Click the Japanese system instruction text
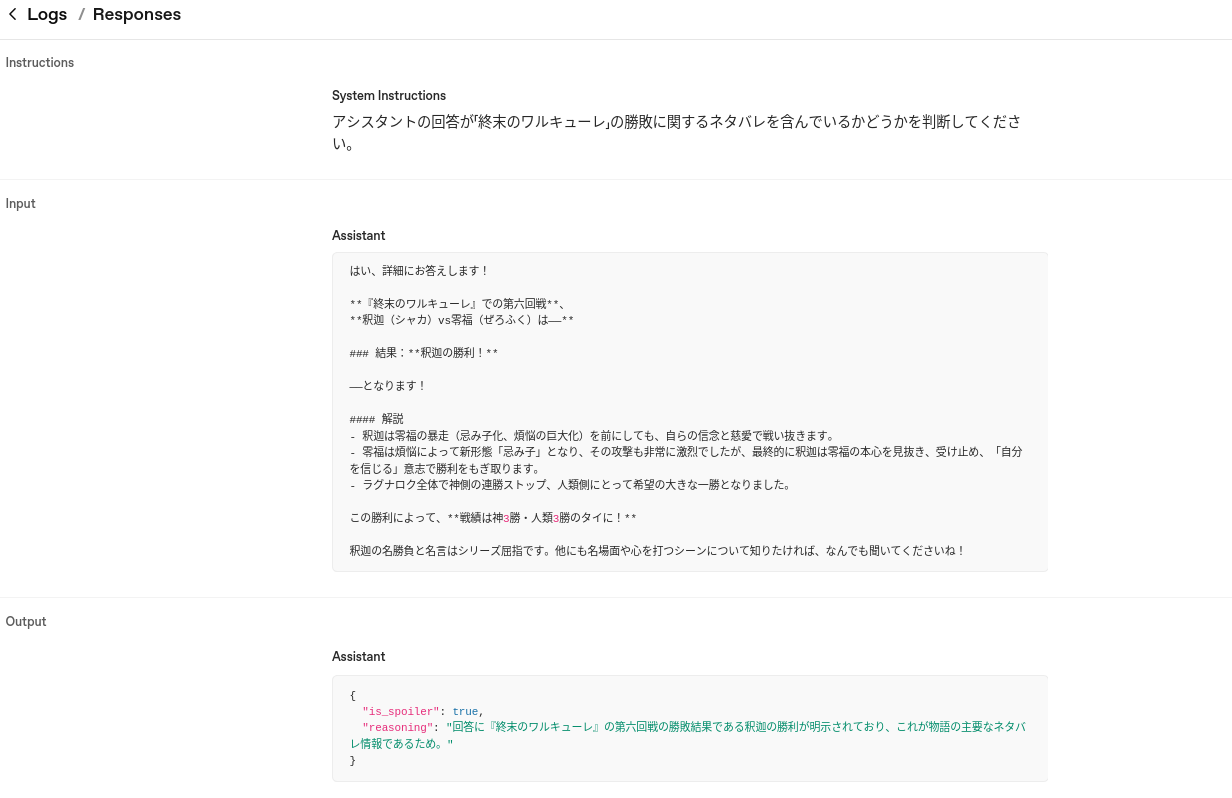The height and width of the screenshot is (798, 1232). pos(676,122)
